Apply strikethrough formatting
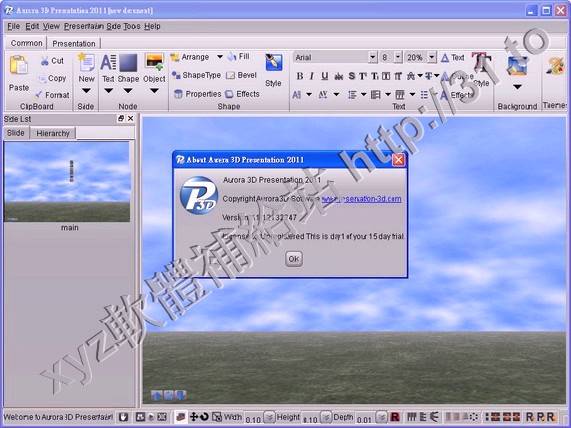Screen dimensions: 571x428 coord(339,76)
